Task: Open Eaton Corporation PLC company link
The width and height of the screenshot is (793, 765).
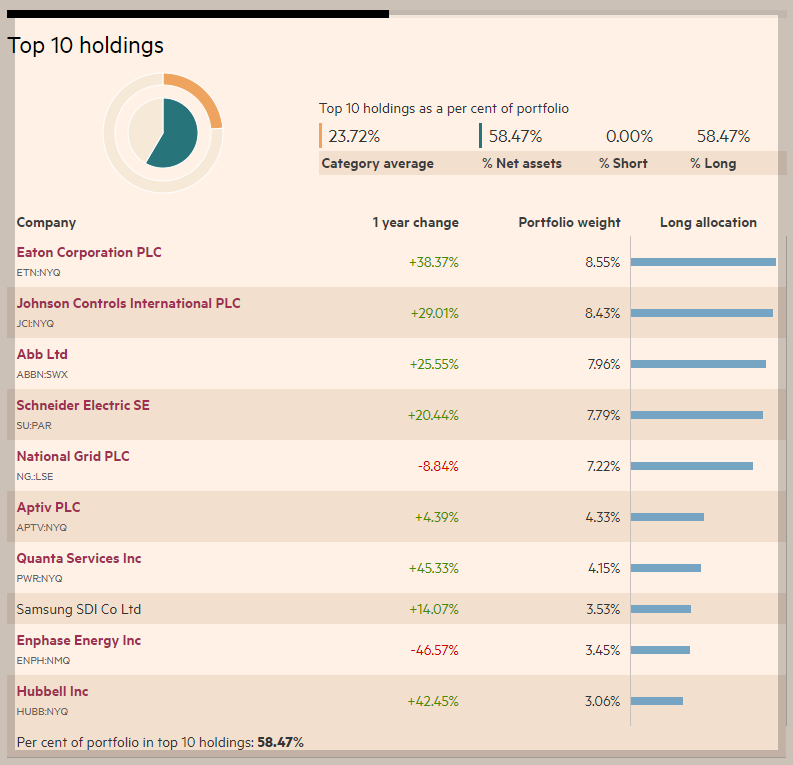Action: point(89,252)
